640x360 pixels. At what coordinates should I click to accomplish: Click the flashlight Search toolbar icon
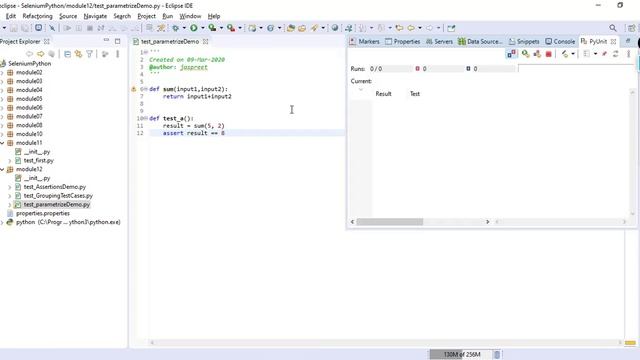click(314, 28)
